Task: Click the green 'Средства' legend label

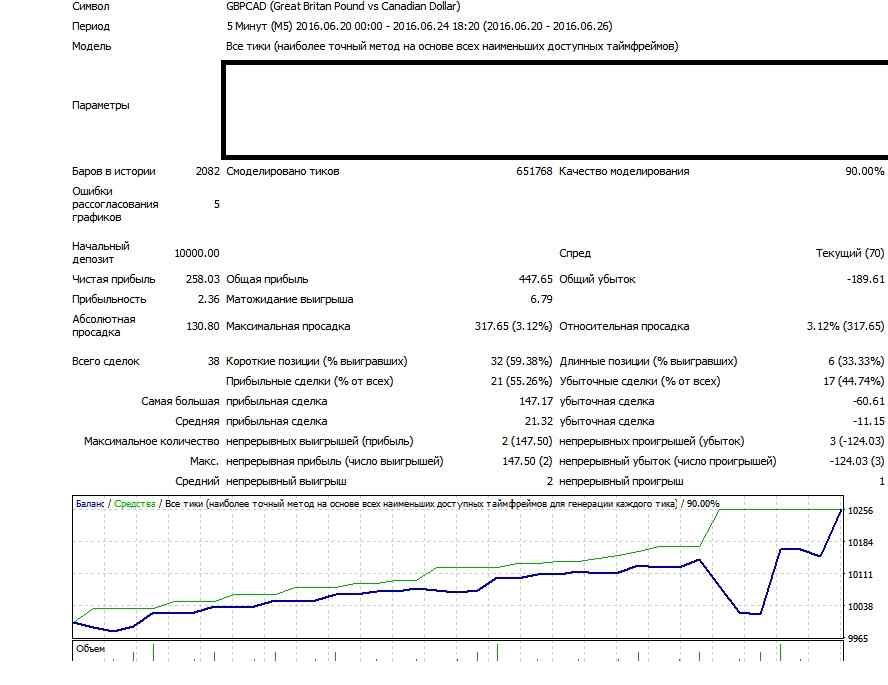Action: (135, 504)
